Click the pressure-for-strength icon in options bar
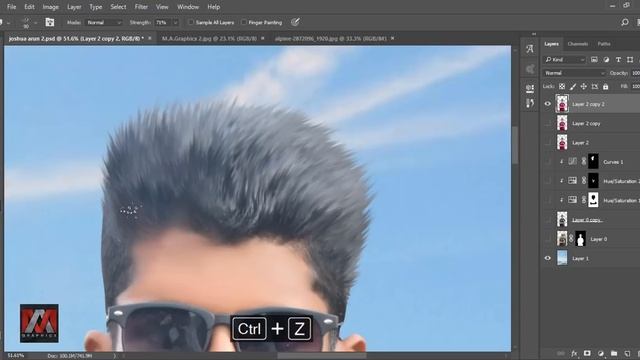 [295, 22]
